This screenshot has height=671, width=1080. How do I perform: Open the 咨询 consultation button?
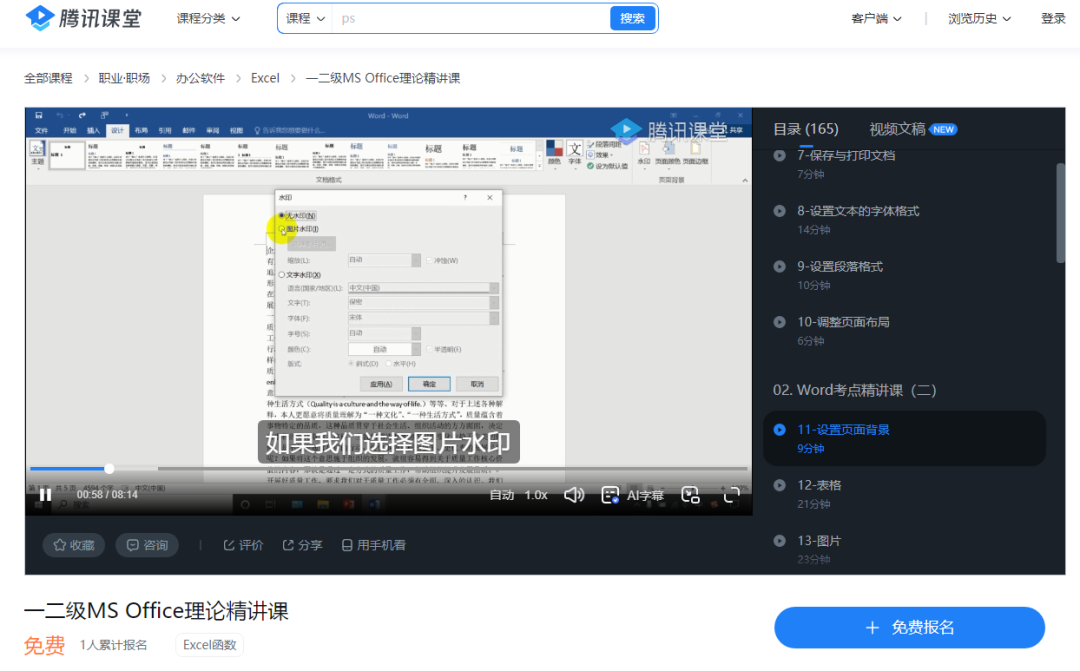[x=147, y=545]
